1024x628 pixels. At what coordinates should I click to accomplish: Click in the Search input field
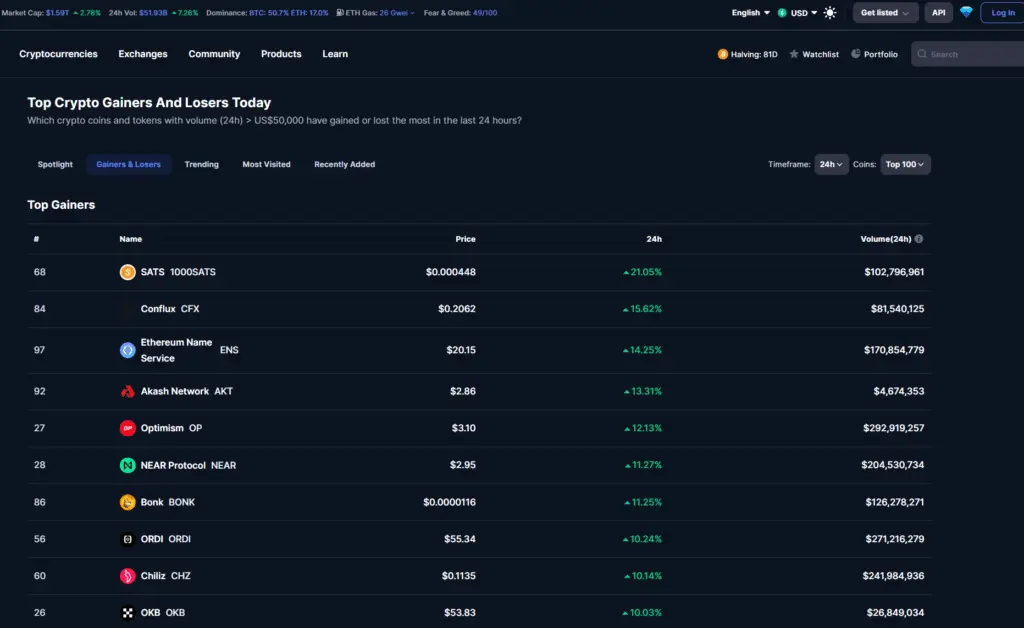tap(968, 54)
